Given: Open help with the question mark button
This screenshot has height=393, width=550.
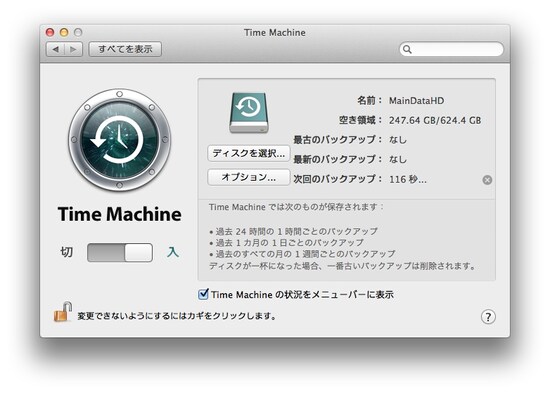Looking at the screenshot, I should (488, 317).
